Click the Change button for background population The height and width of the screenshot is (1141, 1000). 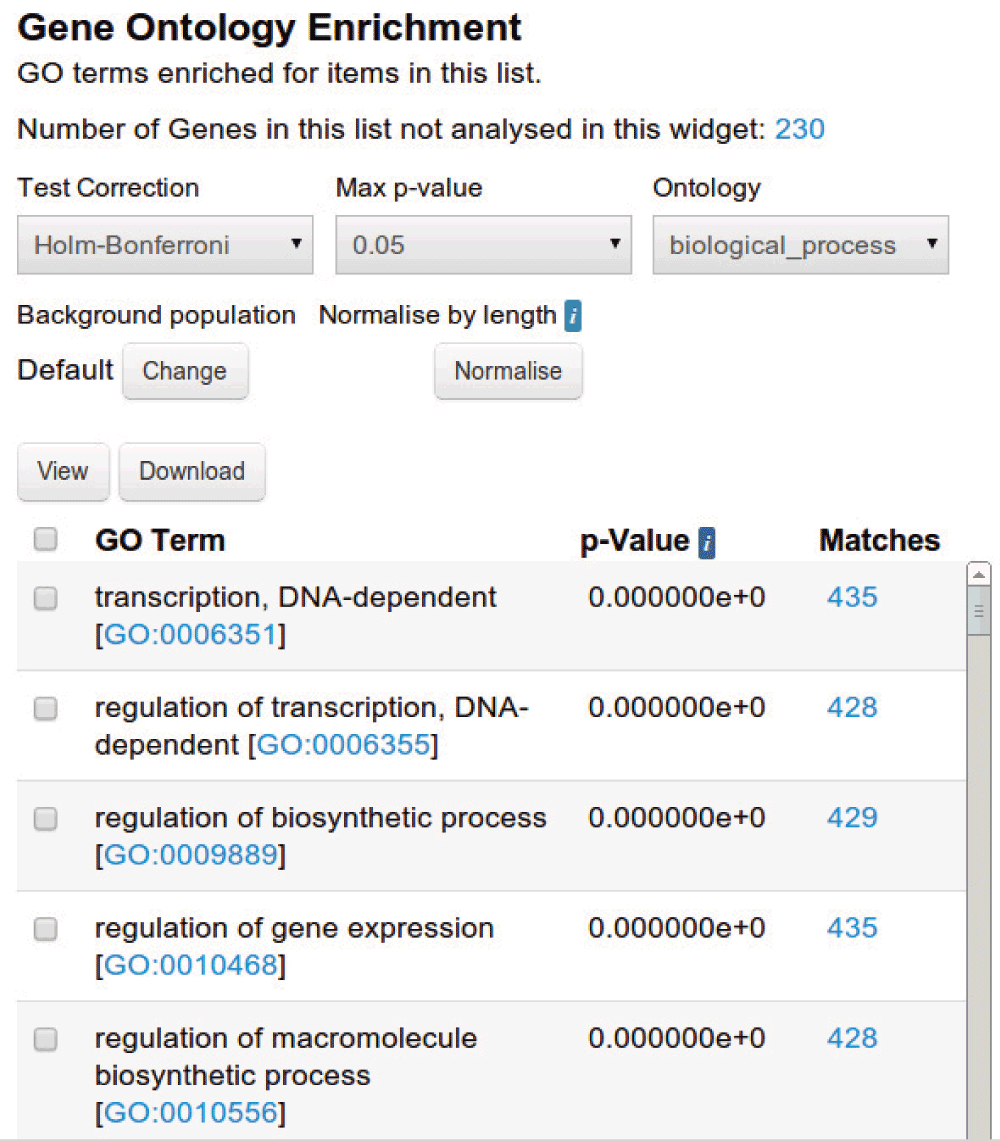pyautogui.click(x=185, y=371)
